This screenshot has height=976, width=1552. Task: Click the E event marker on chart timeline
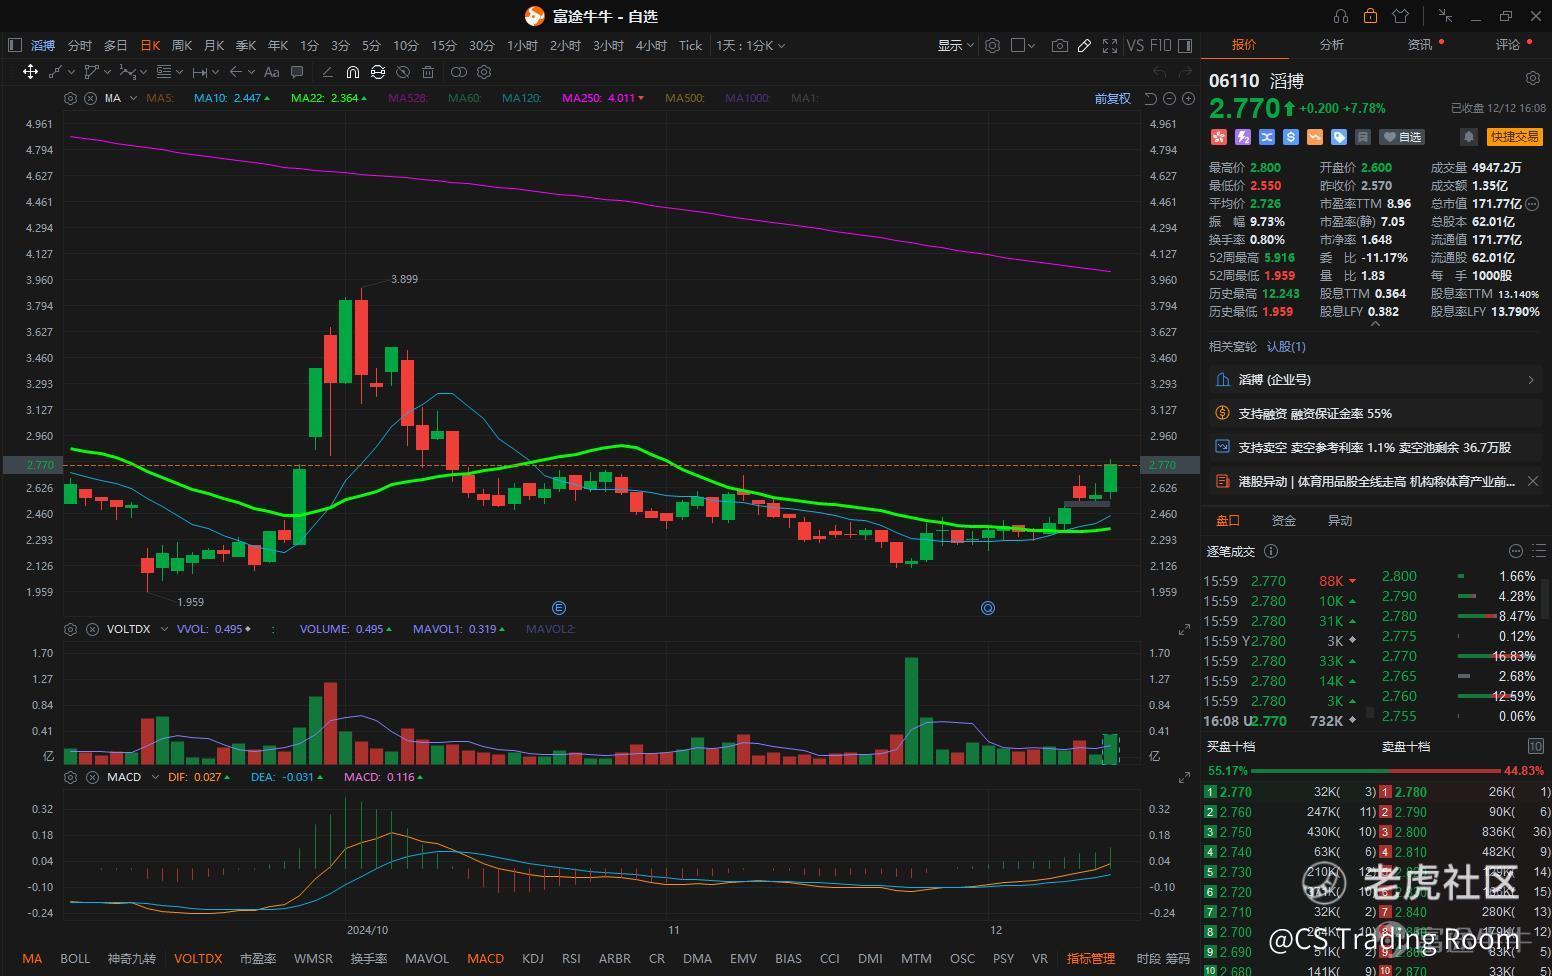[559, 608]
